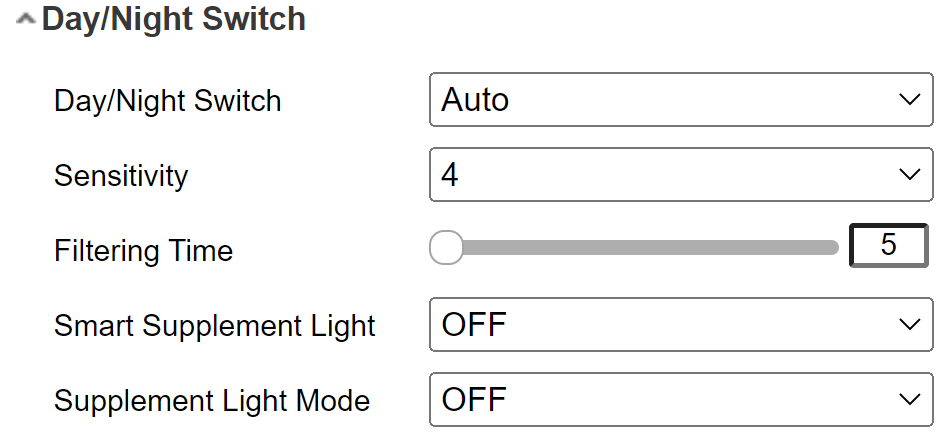Collapse the Day/Night Switch section arrow
Viewport: 949px width, 436px height.
tap(27, 20)
